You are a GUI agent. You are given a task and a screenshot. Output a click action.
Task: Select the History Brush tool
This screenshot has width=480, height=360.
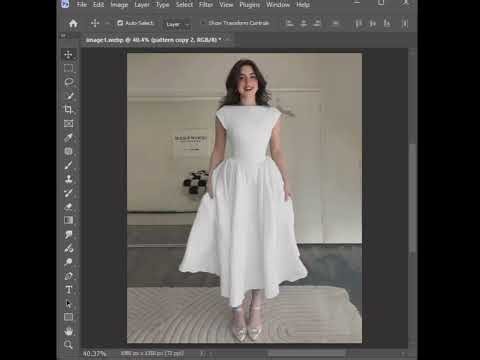click(x=68, y=193)
